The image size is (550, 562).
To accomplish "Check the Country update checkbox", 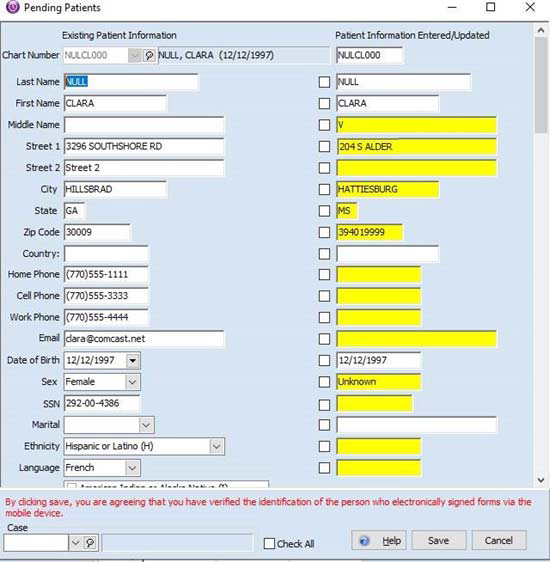I will click(x=324, y=254).
